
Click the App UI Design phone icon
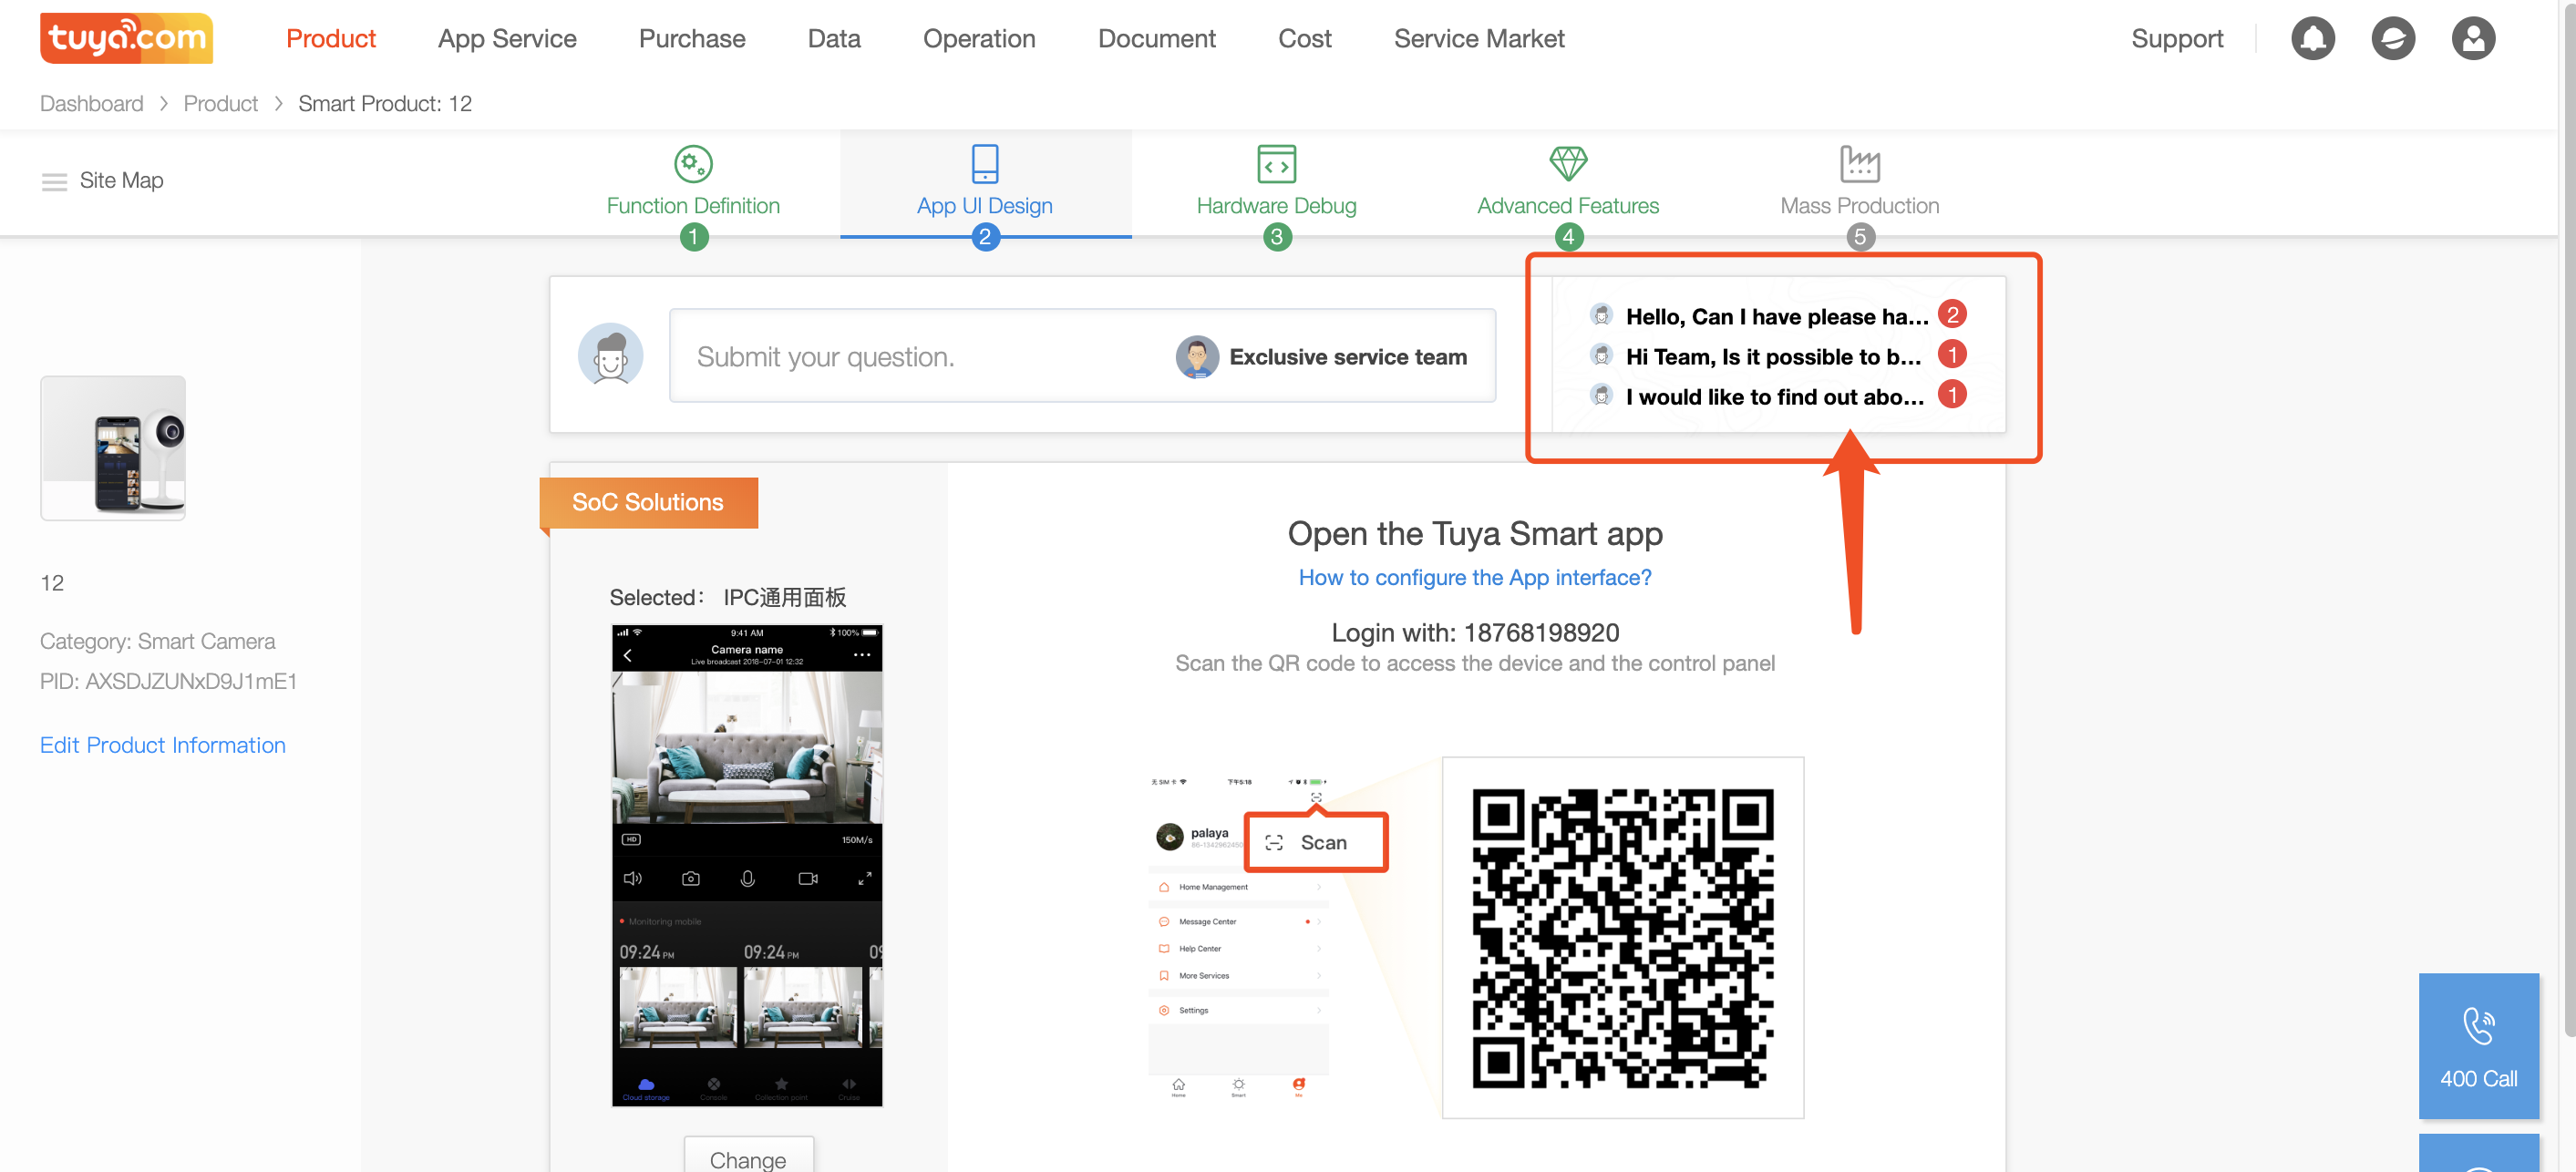[x=985, y=164]
